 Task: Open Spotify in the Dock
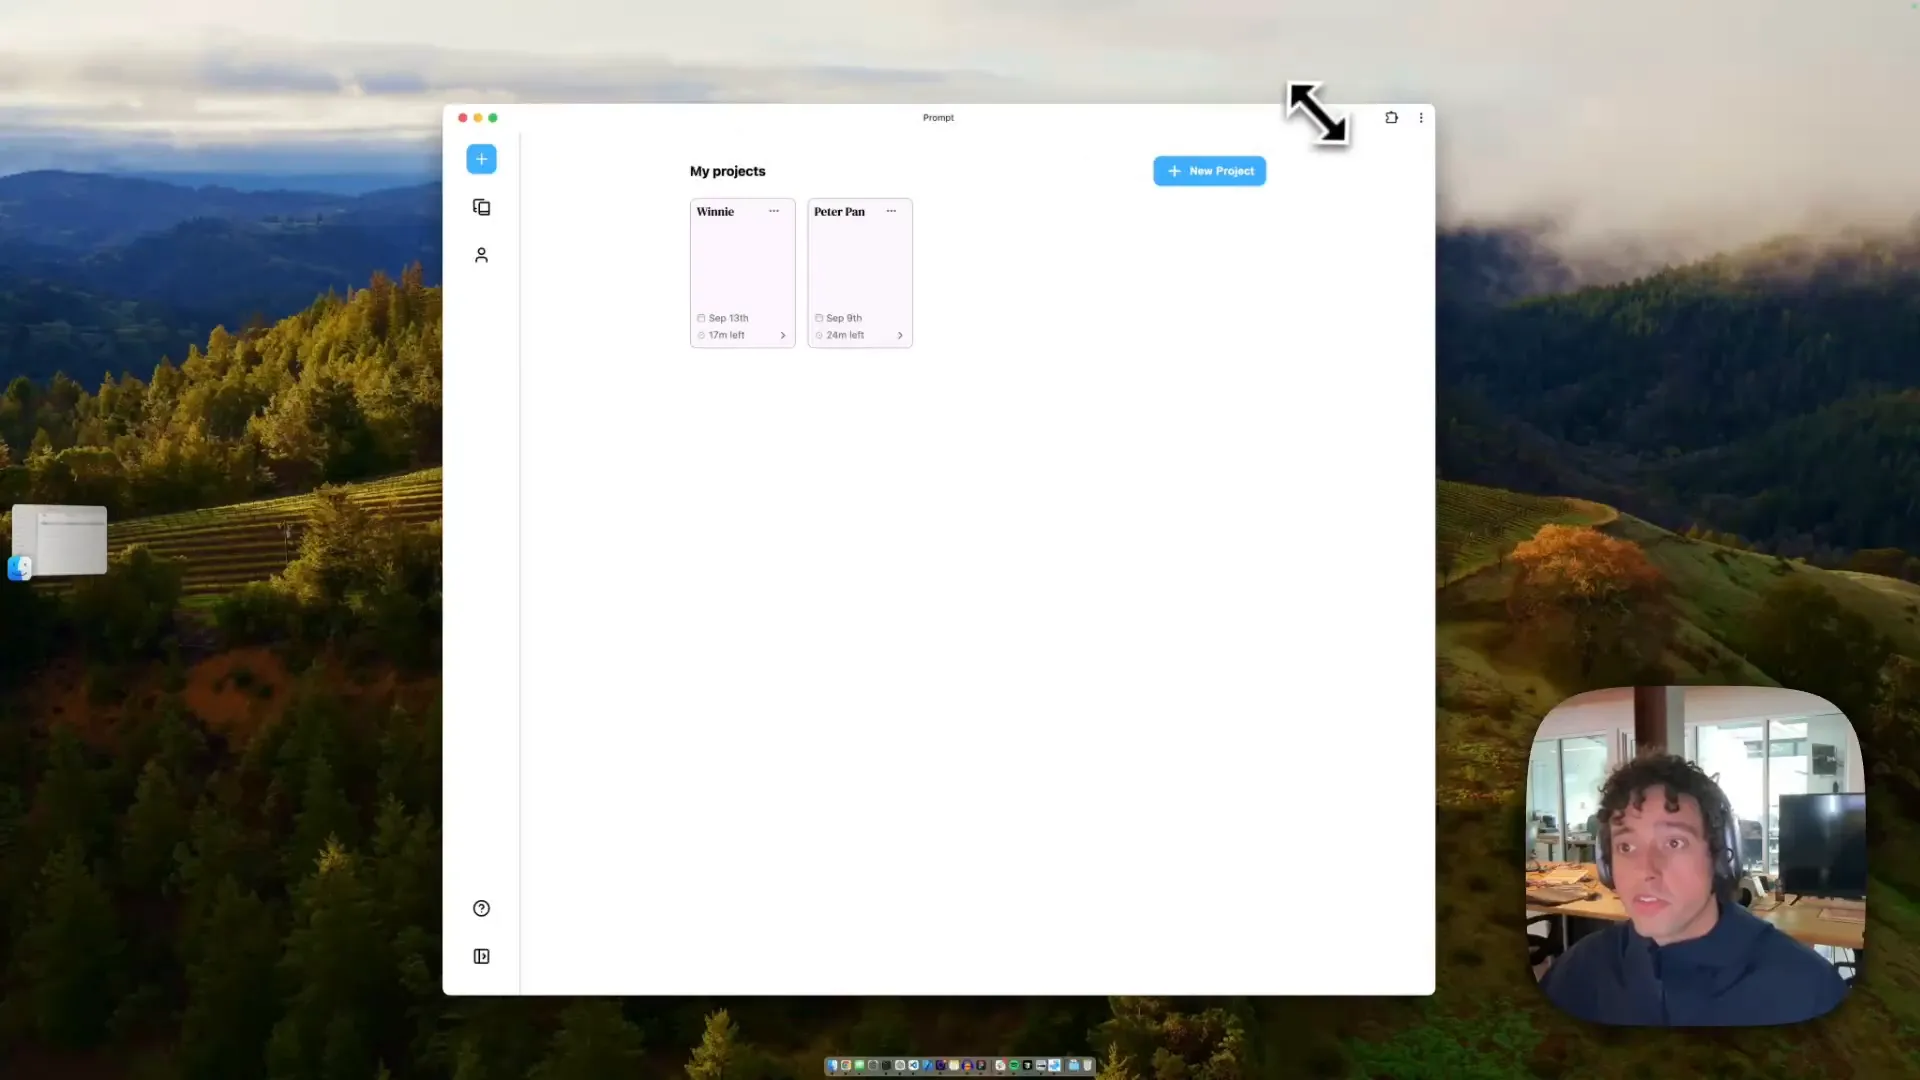point(1014,1065)
